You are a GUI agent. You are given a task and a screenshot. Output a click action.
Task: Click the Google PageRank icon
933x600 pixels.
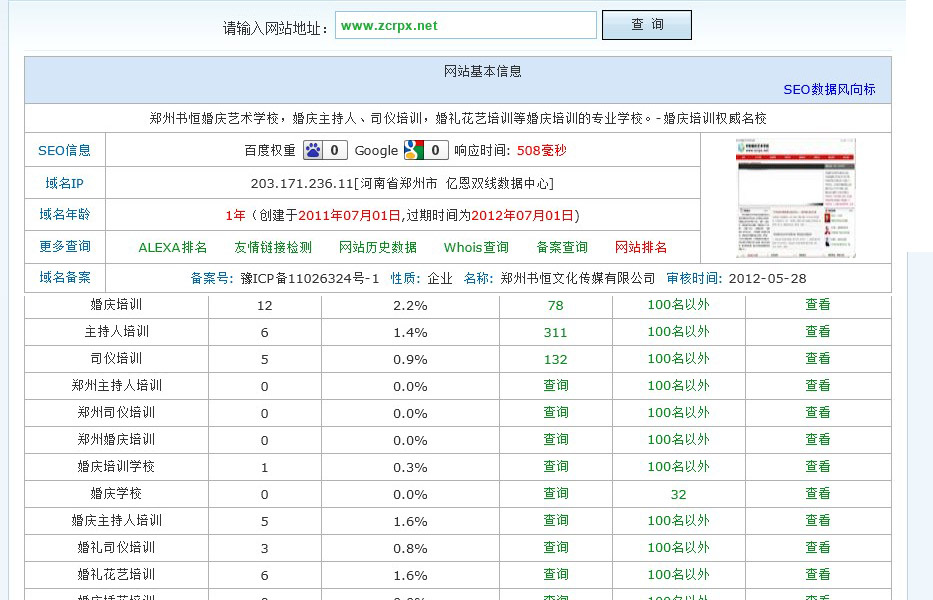pyautogui.click(x=413, y=150)
